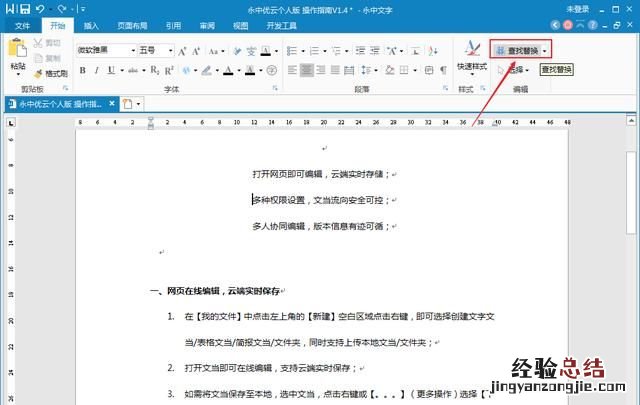Apply subscript R₂ formatting
Screen dimensions: 640x405
(x=155, y=71)
